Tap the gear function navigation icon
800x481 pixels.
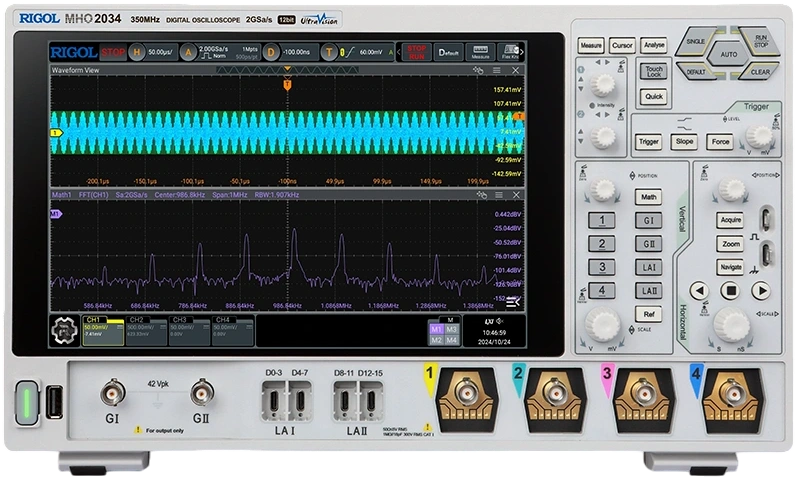click(x=66, y=330)
